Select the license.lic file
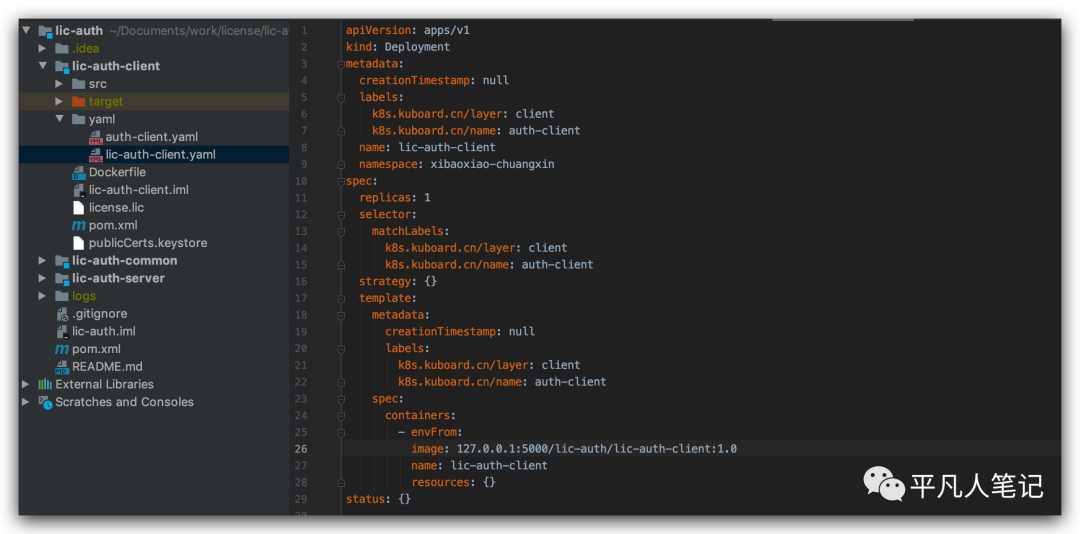This screenshot has width=1080, height=534. pos(116,208)
